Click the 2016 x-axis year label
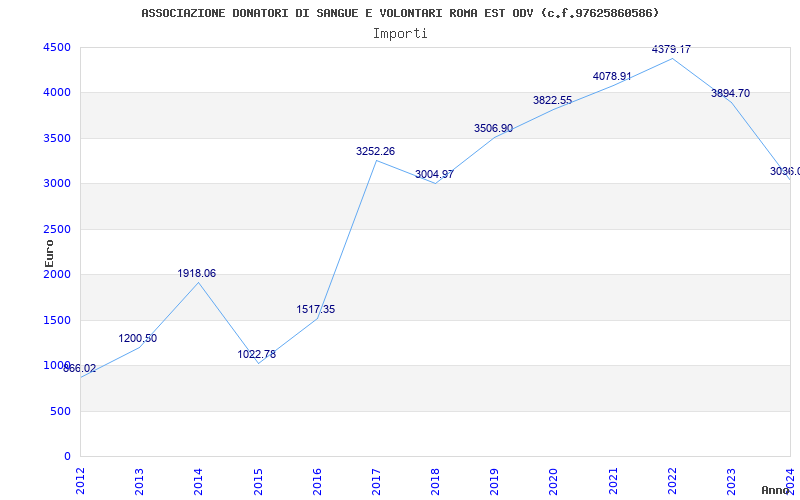The image size is (800, 500). point(317,481)
